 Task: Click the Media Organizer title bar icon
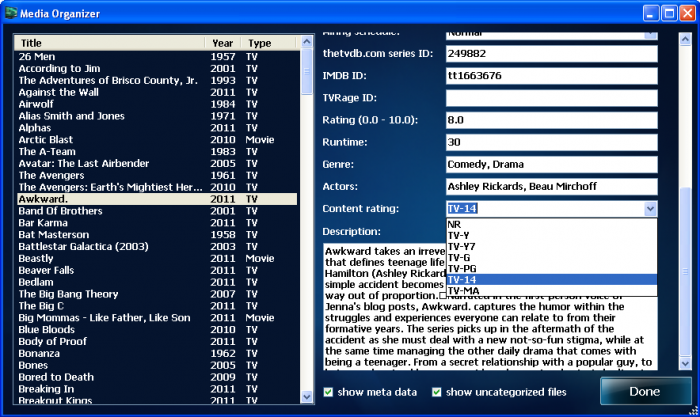[11, 13]
